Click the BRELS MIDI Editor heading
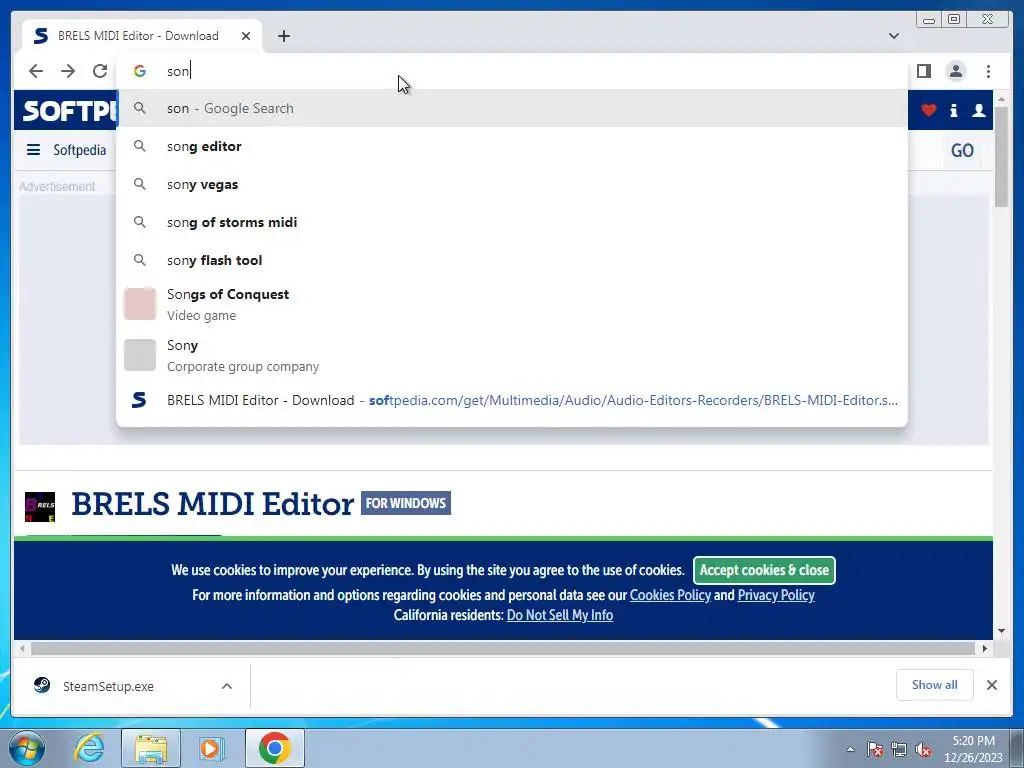Screen dimensions: 1024x768 pyautogui.click(x=213, y=504)
